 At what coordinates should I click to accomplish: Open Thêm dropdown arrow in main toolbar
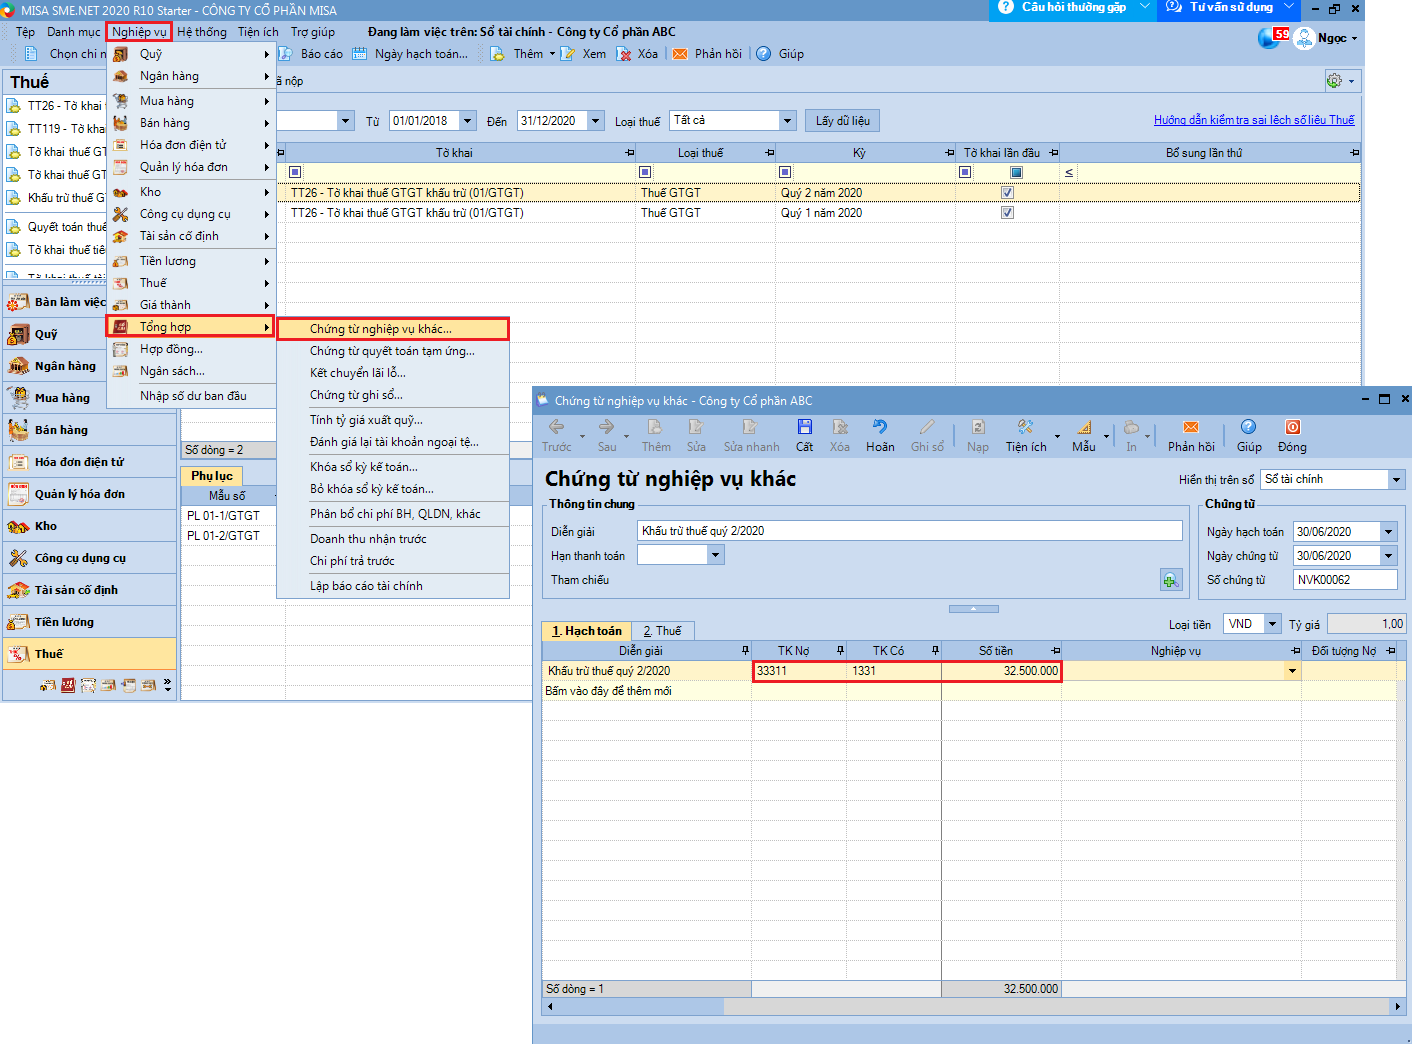coord(552,54)
